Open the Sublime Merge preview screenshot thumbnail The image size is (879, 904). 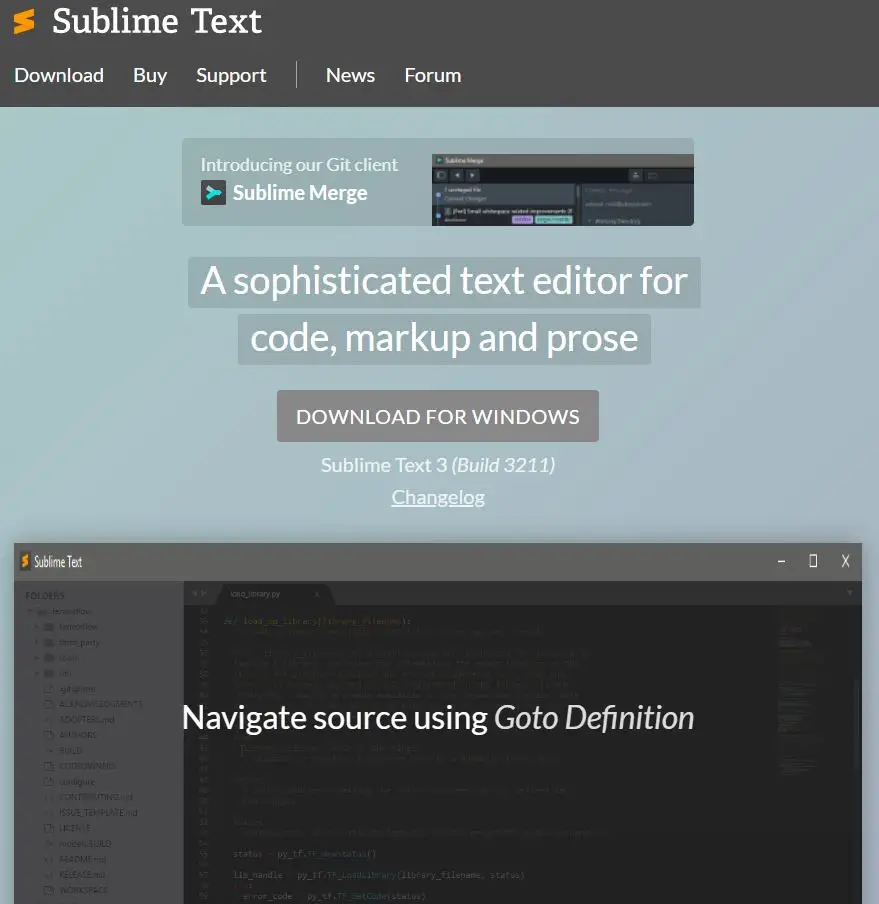(x=563, y=190)
